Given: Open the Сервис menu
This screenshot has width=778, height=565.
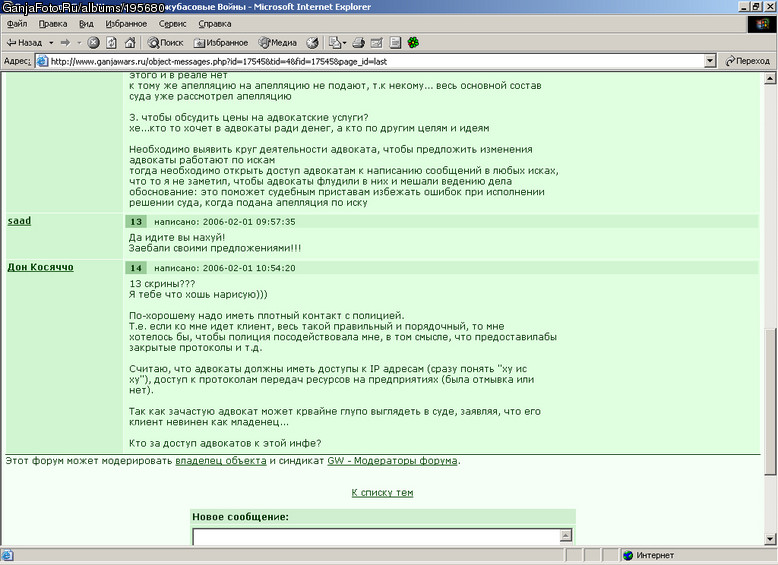Looking at the screenshot, I should pyautogui.click(x=172, y=24).
